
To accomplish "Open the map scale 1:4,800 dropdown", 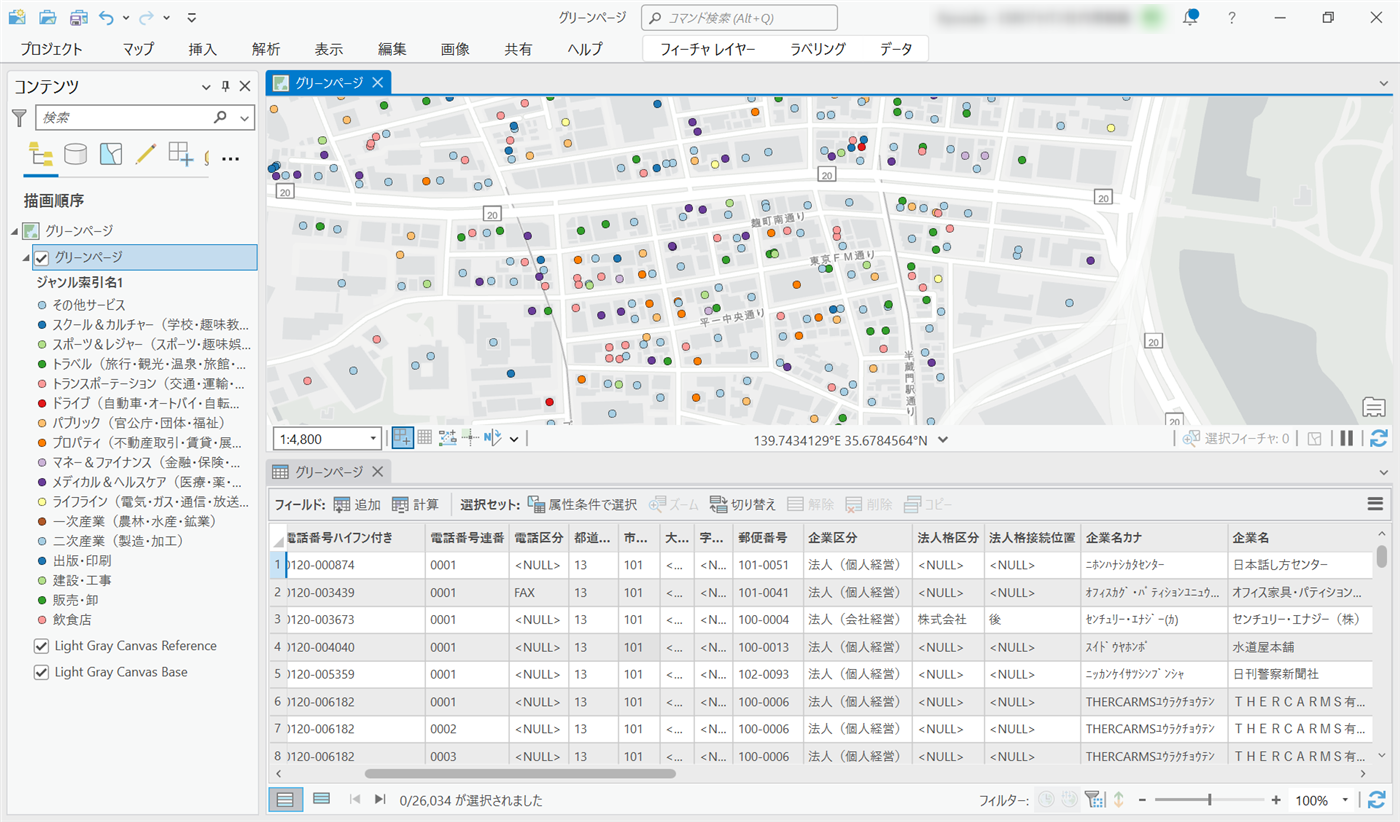I will pos(374,439).
